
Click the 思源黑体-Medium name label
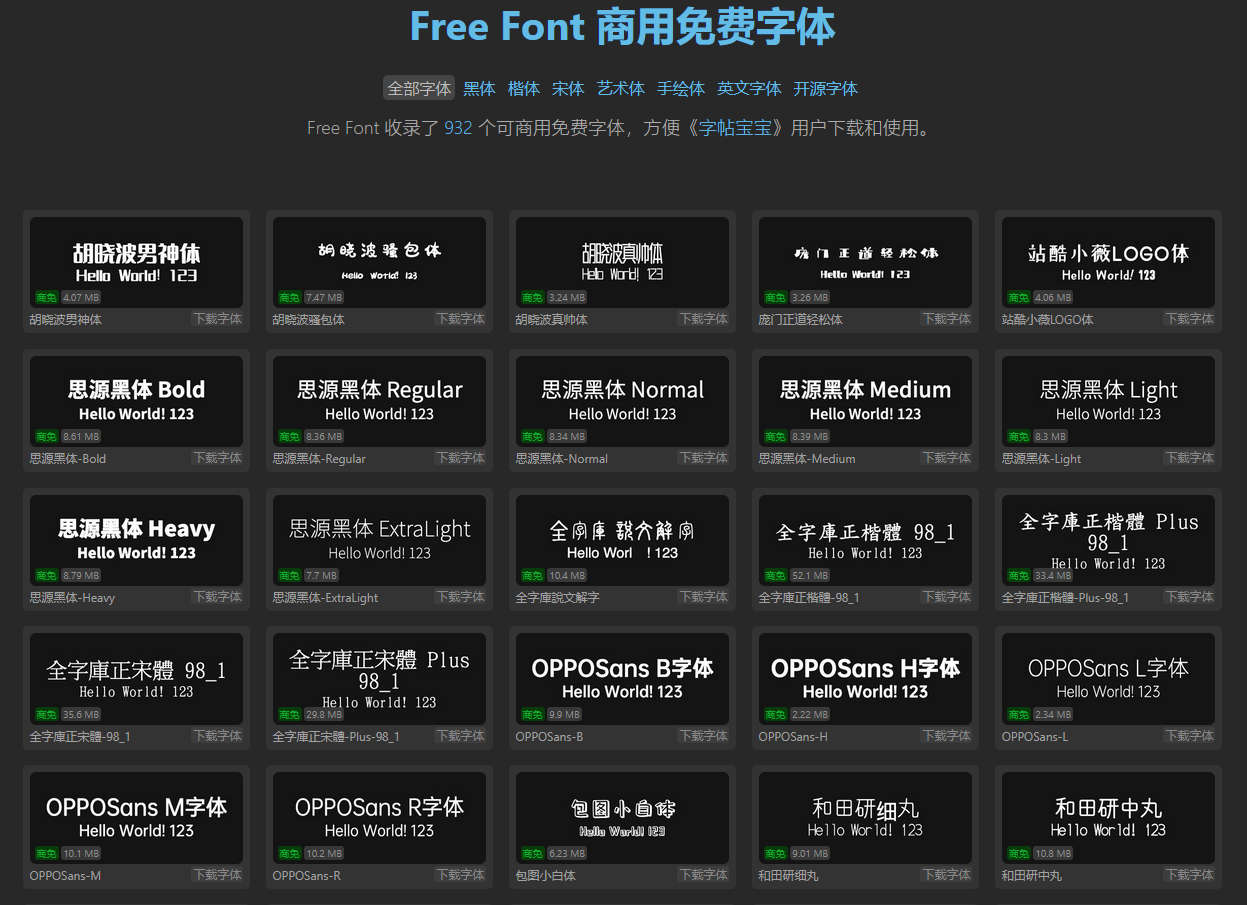coord(807,459)
